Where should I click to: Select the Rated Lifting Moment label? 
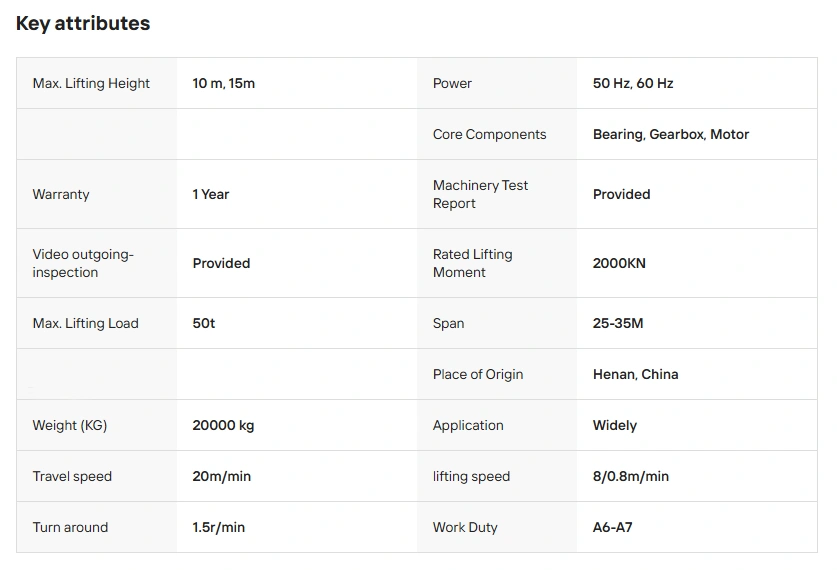point(472,263)
